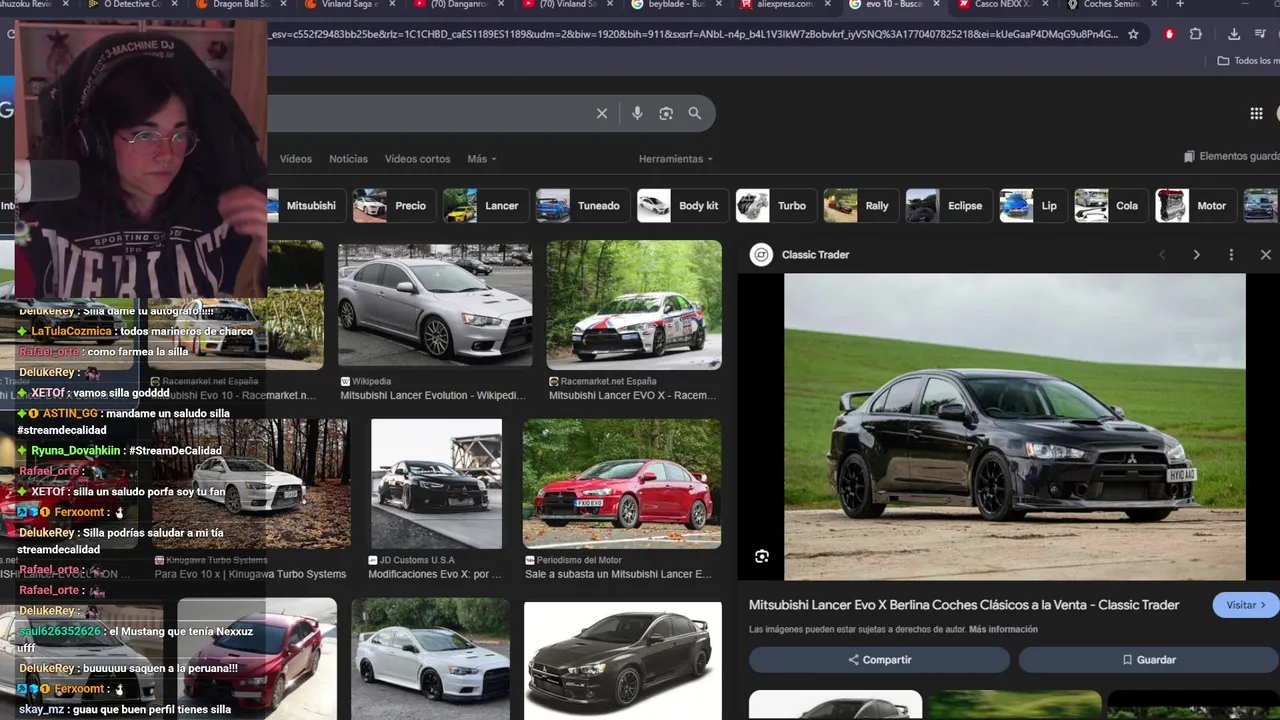This screenshot has height=720, width=1280.
Task: Switch to the Noticias search tab
Action: pos(348,159)
